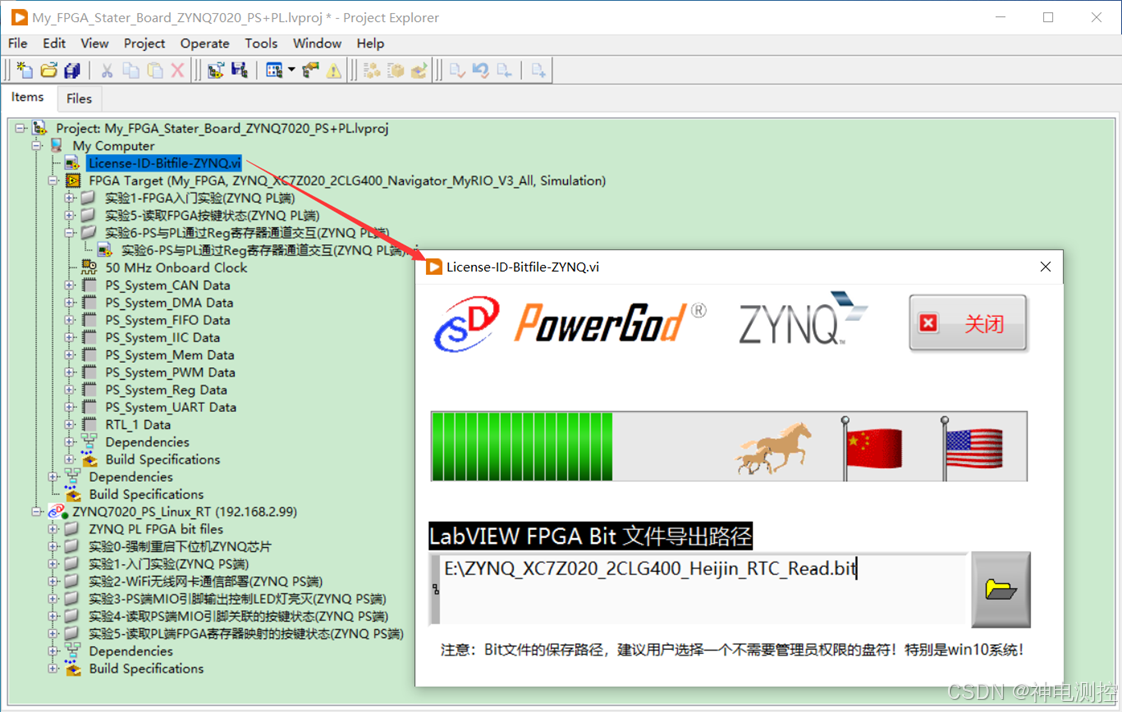Open the Edit menu
This screenshot has width=1122, height=712.
pyautogui.click(x=54, y=44)
